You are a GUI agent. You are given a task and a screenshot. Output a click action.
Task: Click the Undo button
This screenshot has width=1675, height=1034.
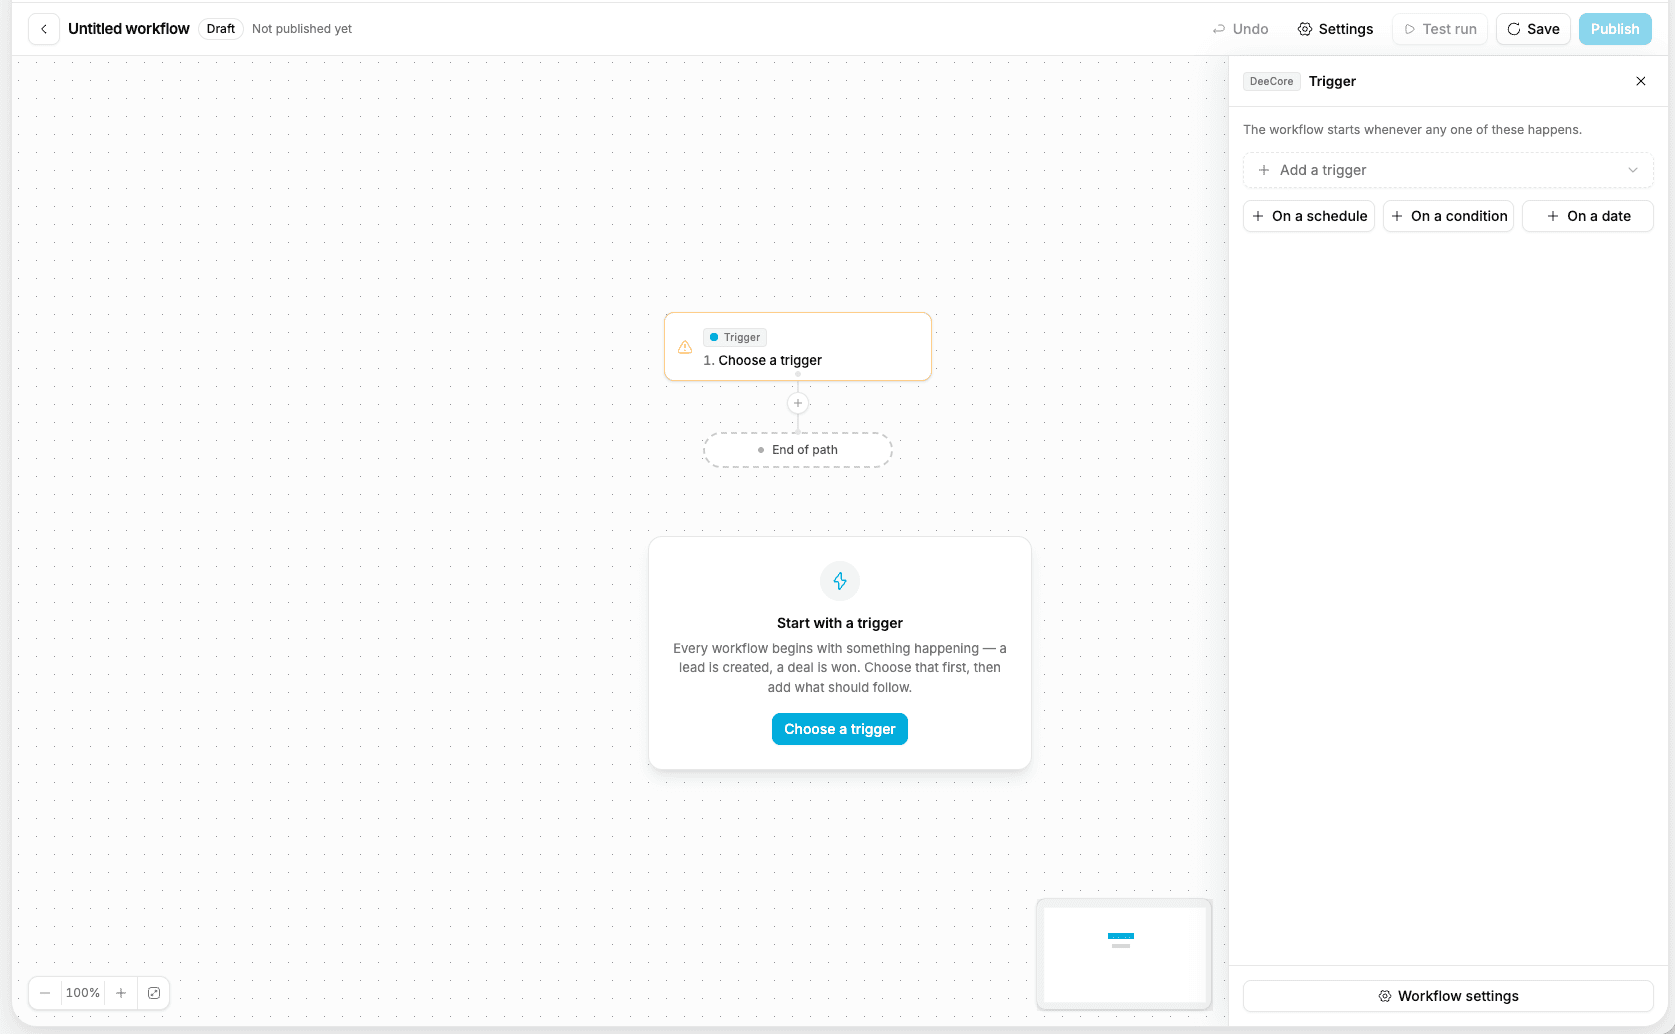click(1240, 29)
